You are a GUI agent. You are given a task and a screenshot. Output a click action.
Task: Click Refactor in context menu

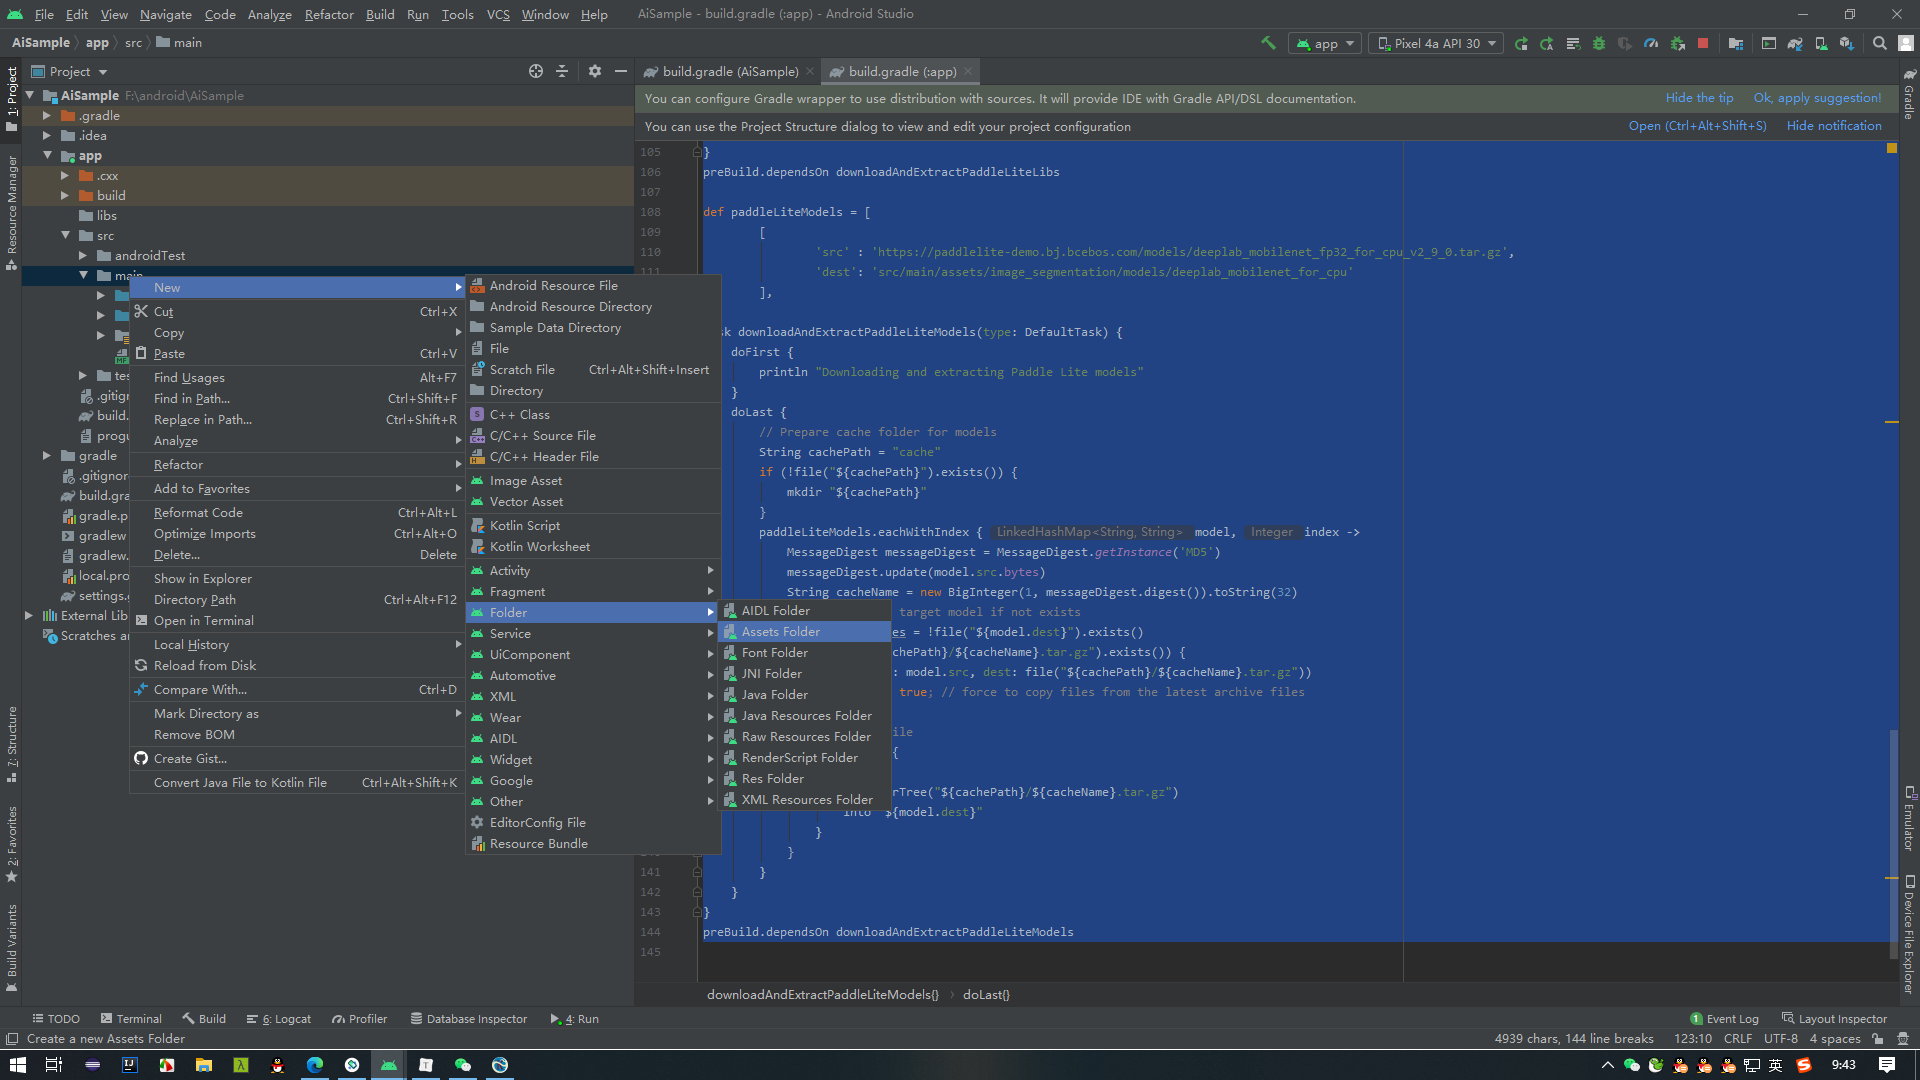click(298, 465)
